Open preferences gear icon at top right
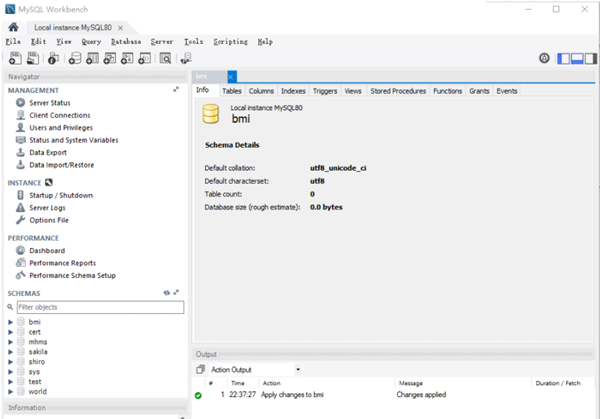 click(x=544, y=58)
